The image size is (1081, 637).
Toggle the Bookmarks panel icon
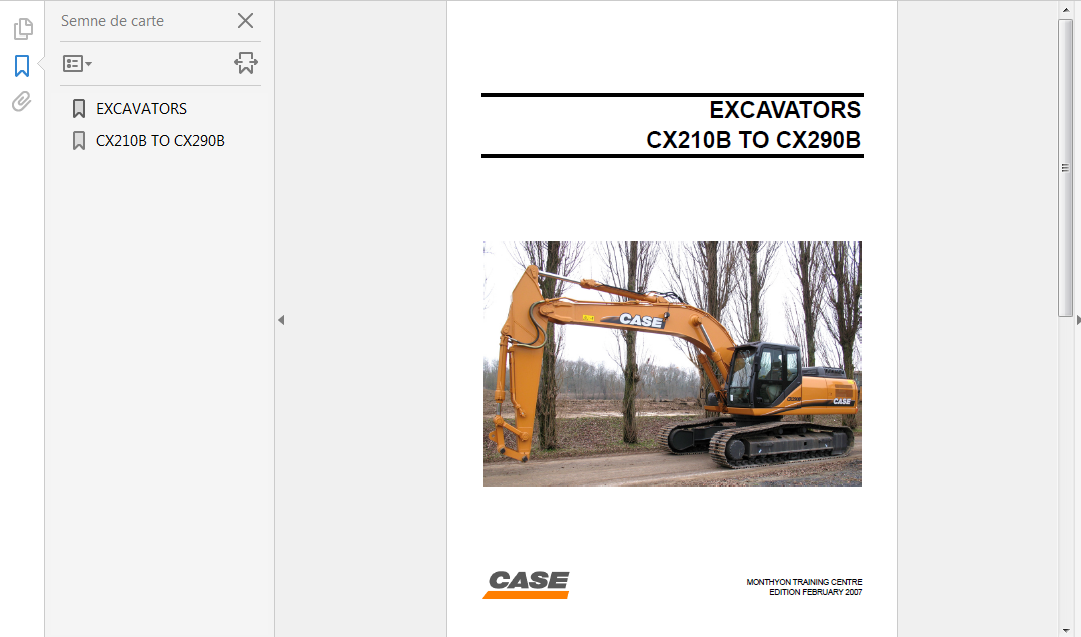(x=22, y=66)
